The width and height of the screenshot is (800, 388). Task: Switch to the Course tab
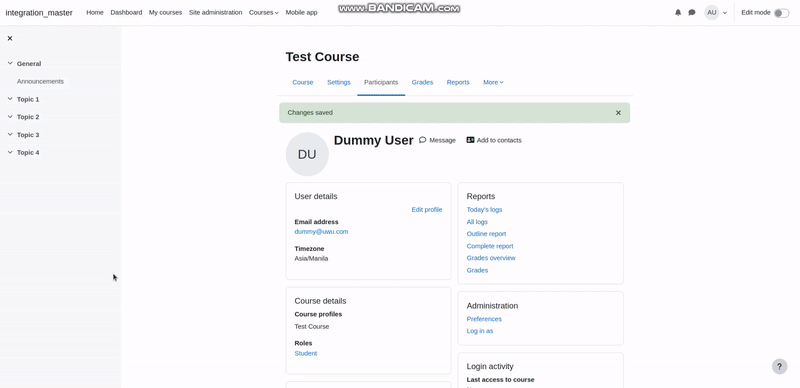pyautogui.click(x=303, y=82)
